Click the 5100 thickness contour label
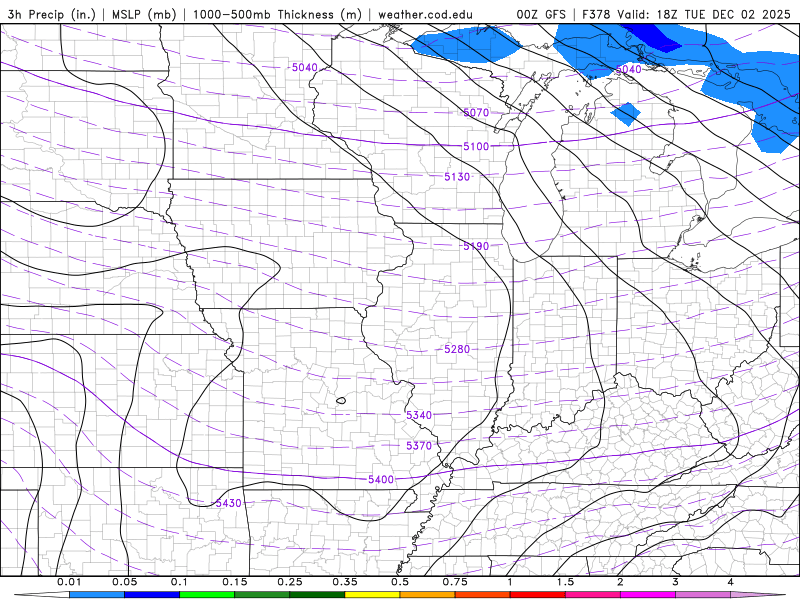The height and width of the screenshot is (600, 800). tap(476, 146)
